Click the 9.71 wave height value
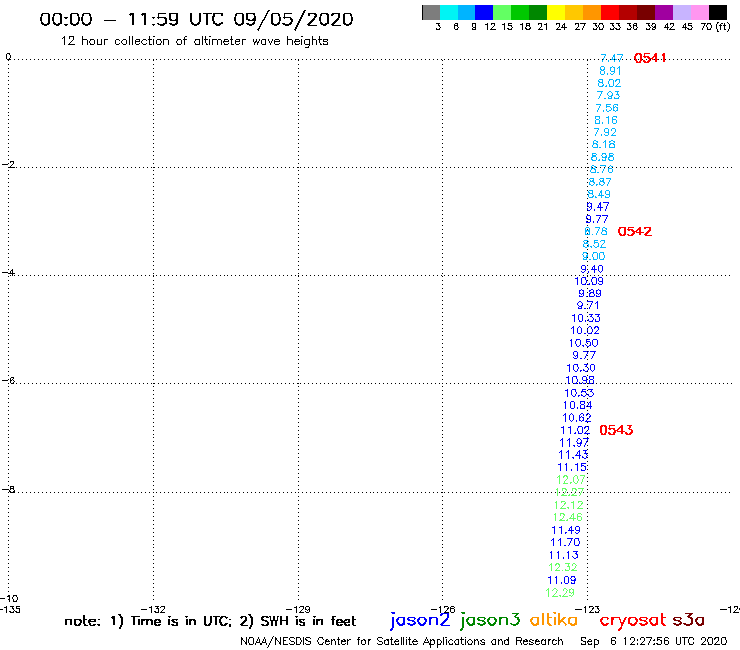The image size is (740, 650). (x=588, y=305)
